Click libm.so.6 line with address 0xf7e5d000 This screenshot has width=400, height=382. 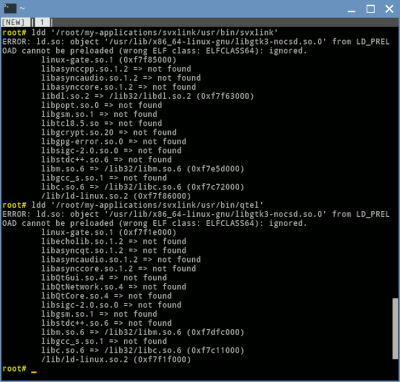[x=143, y=169]
